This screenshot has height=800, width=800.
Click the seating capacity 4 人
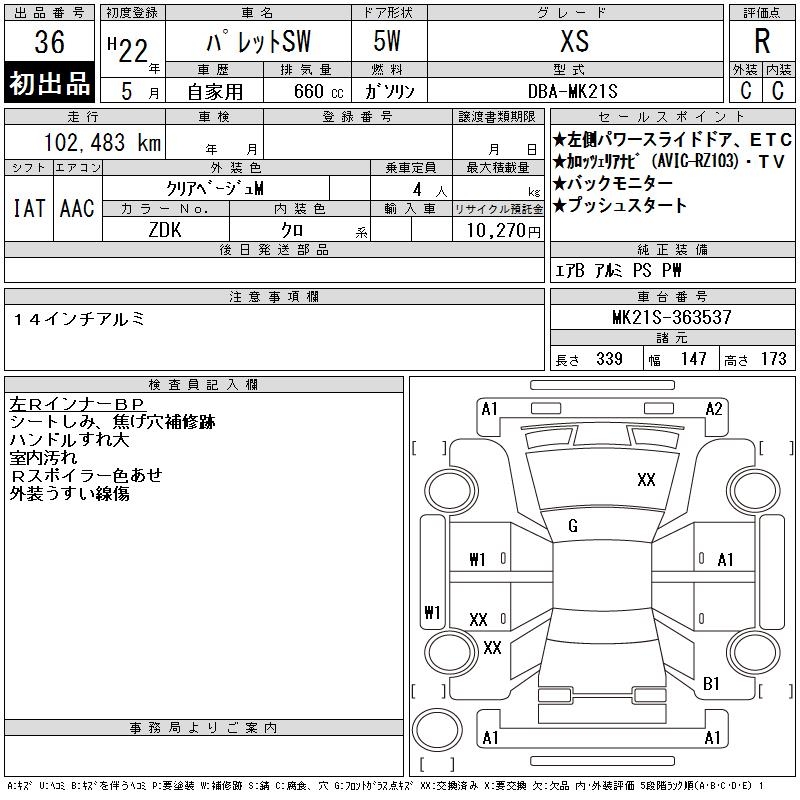(430, 190)
